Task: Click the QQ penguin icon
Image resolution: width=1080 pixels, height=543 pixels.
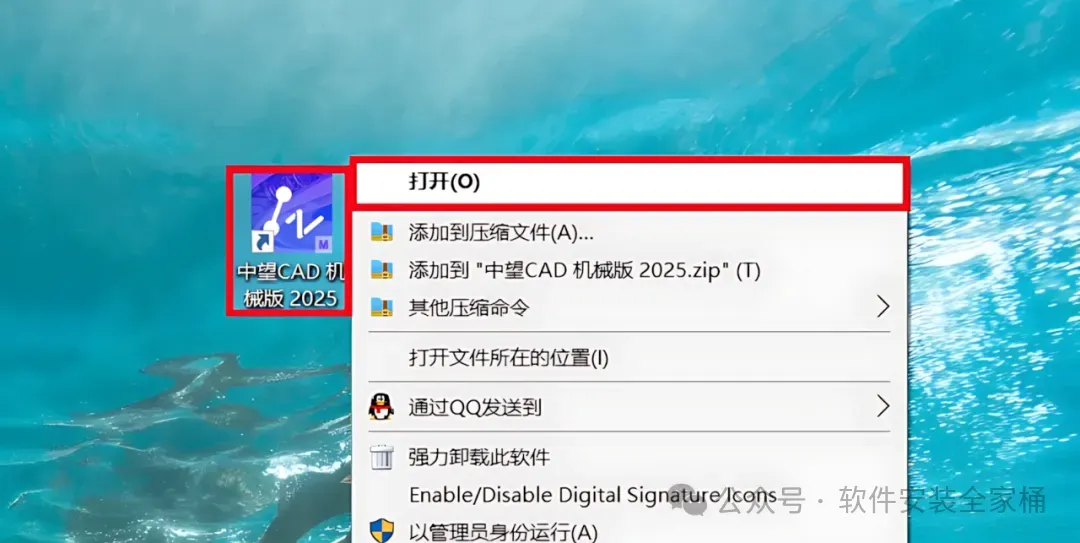Action: (381, 407)
